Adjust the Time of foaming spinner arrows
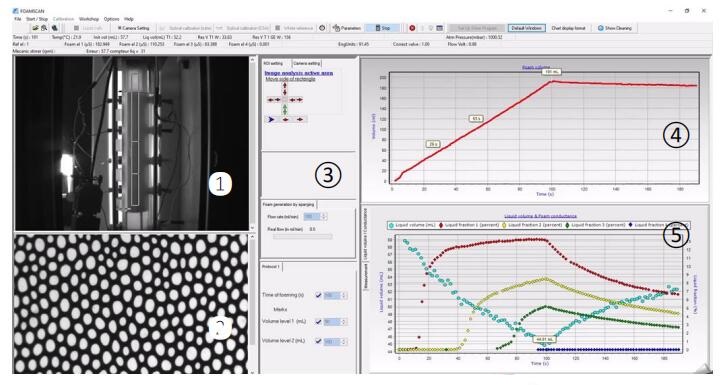The image size is (725, 385). click(344, 295)
